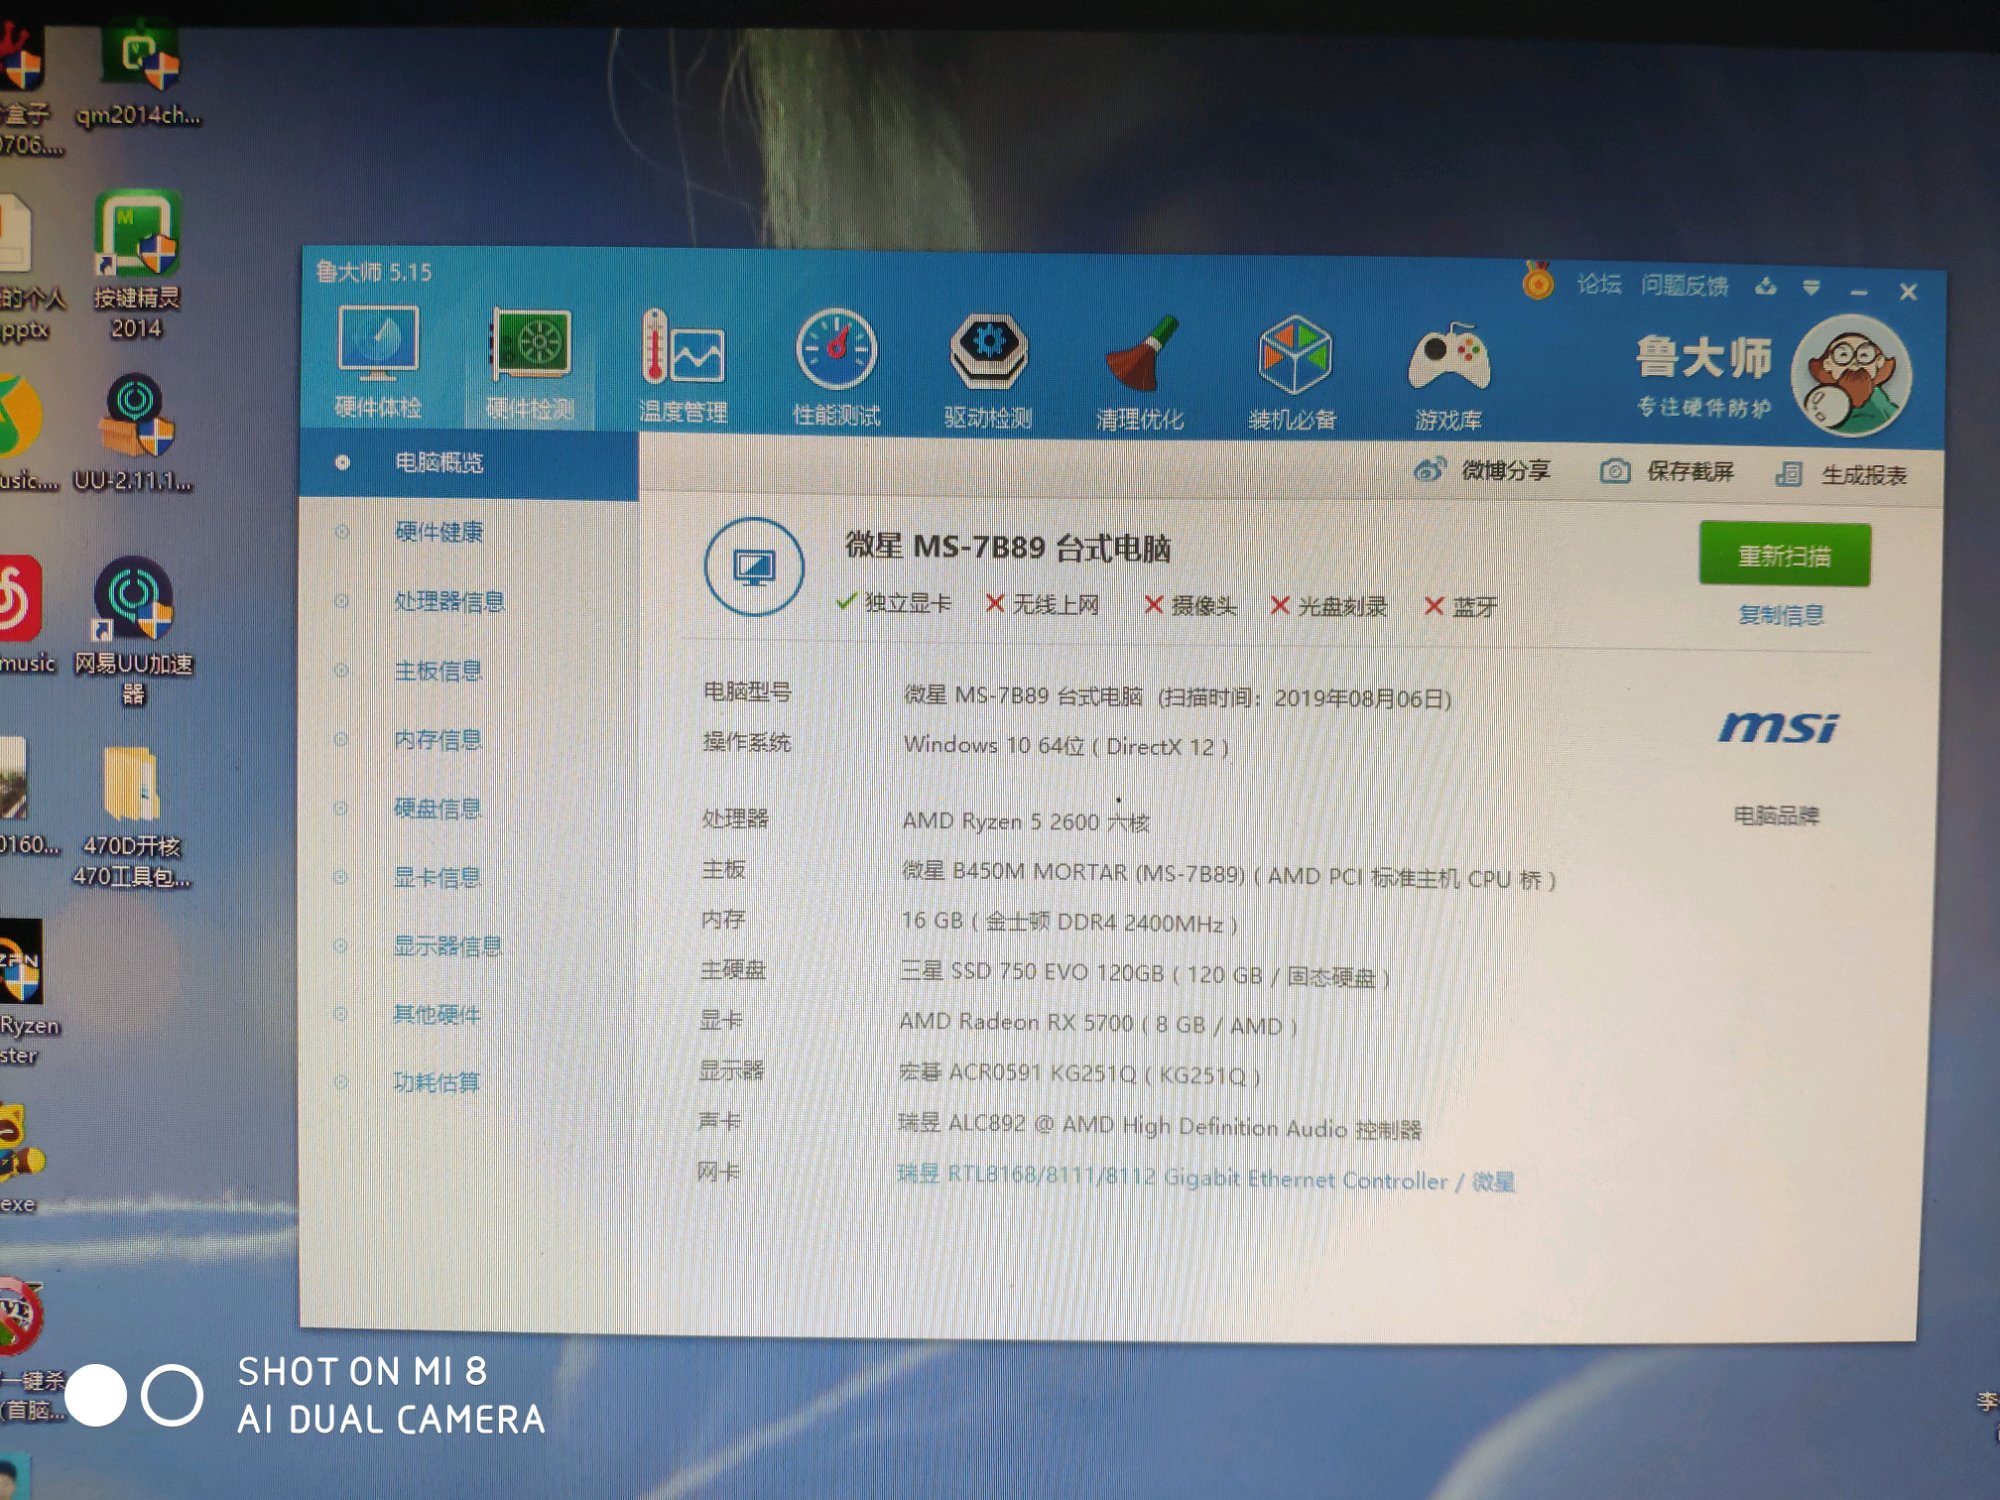
Task: Click the computer monitor circle icon
Action: tap(754, 567)
